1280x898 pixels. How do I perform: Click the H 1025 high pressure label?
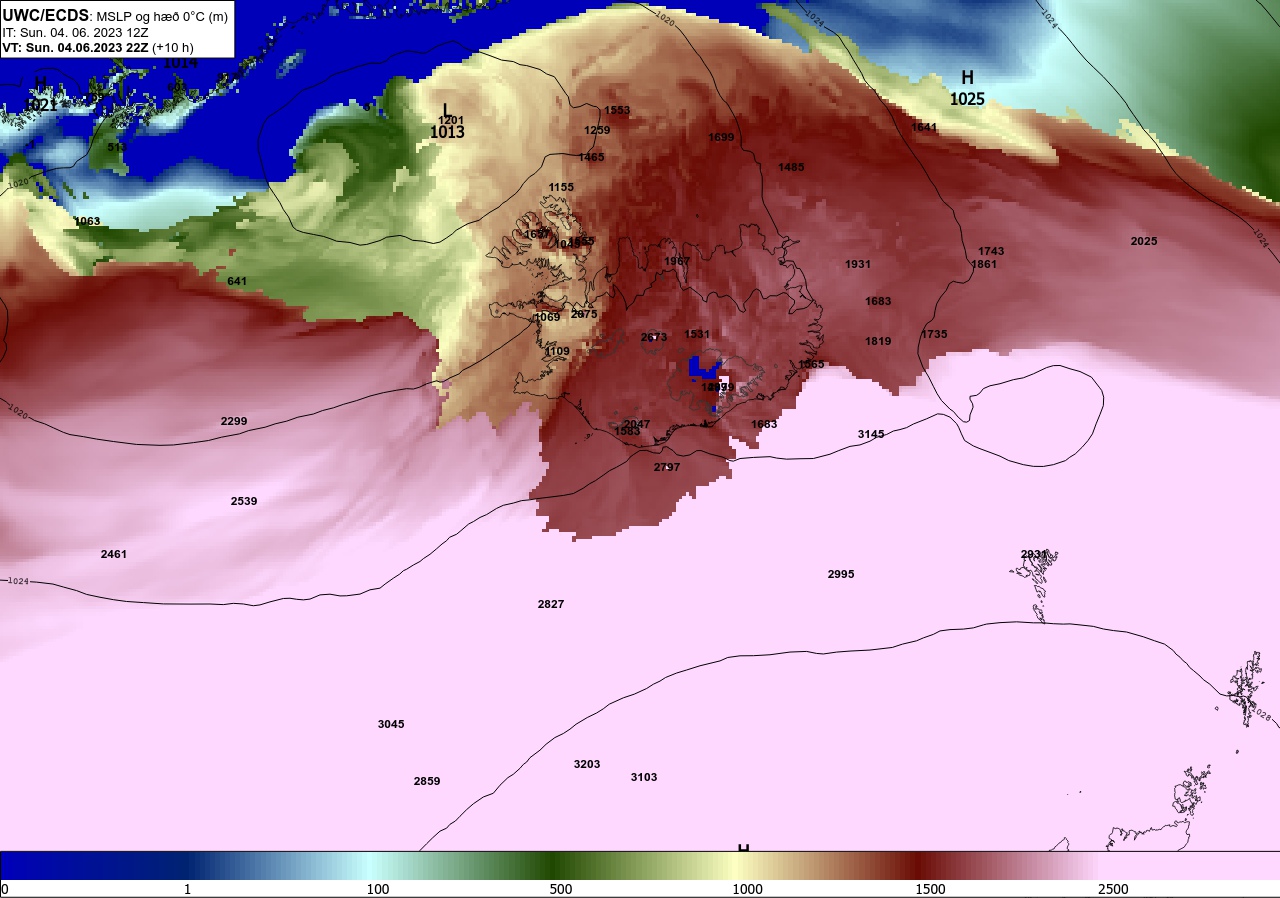pos(967,88)
